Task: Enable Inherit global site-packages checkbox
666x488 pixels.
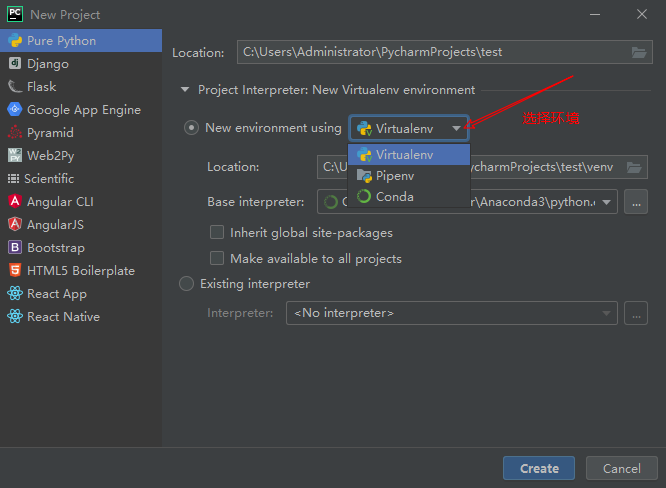Action: [217, 232]
